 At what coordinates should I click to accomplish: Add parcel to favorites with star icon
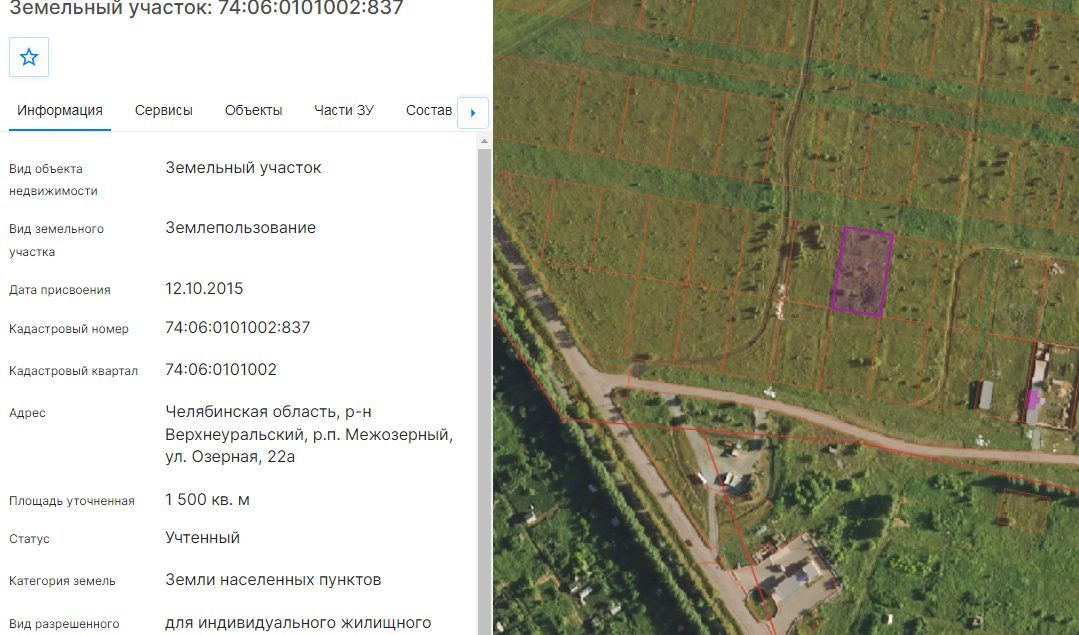(x=29, y=57)
